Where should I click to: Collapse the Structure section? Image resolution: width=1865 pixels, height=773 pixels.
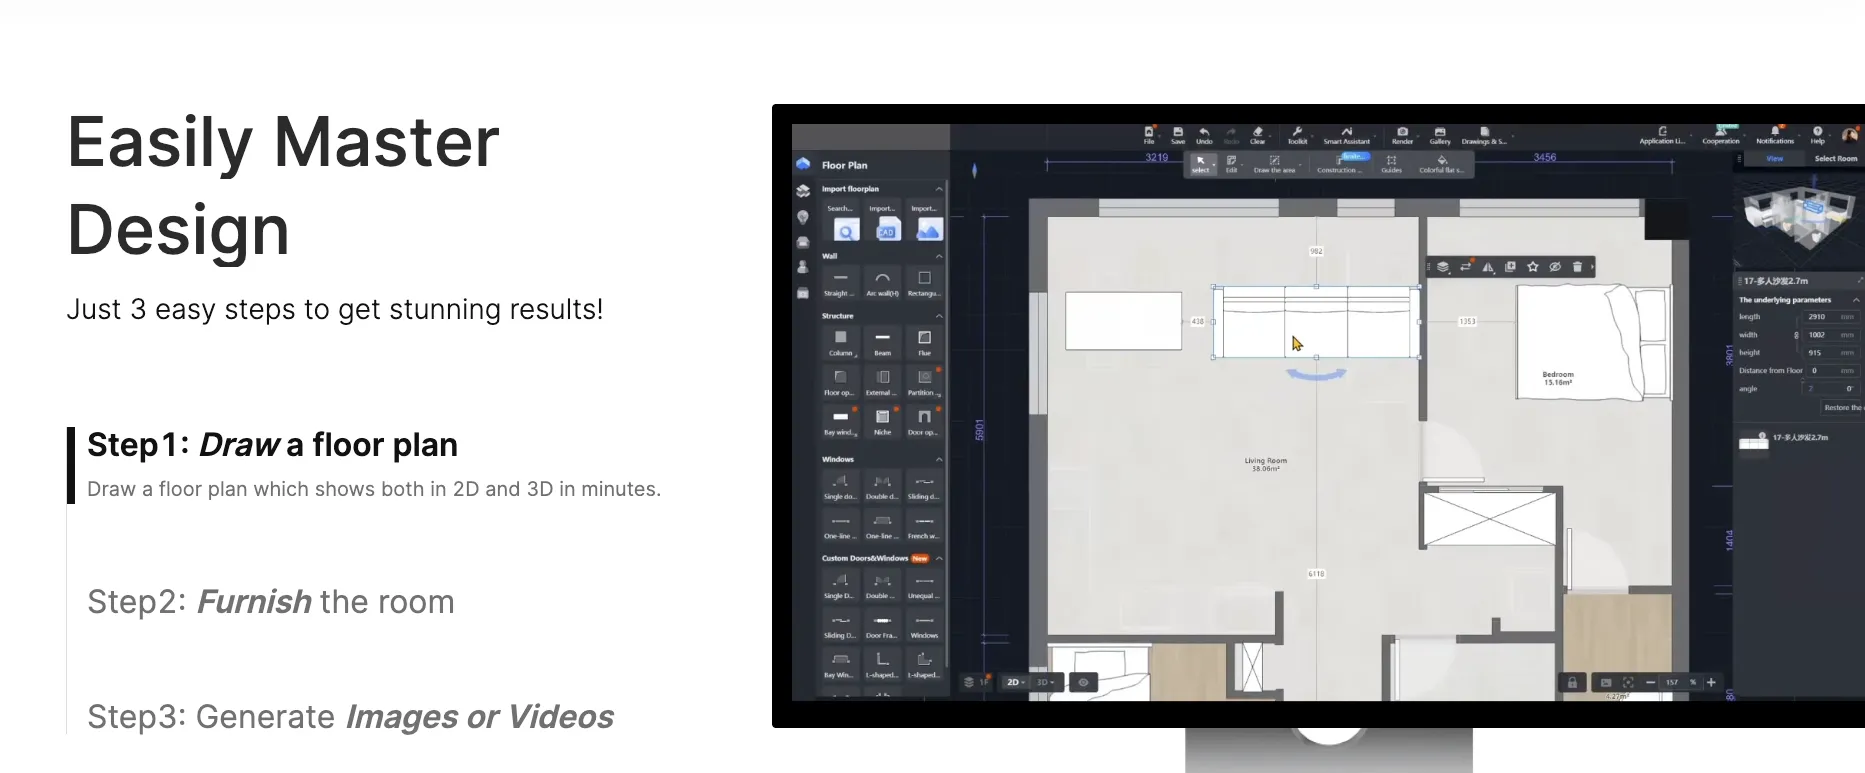click(938, 316)
